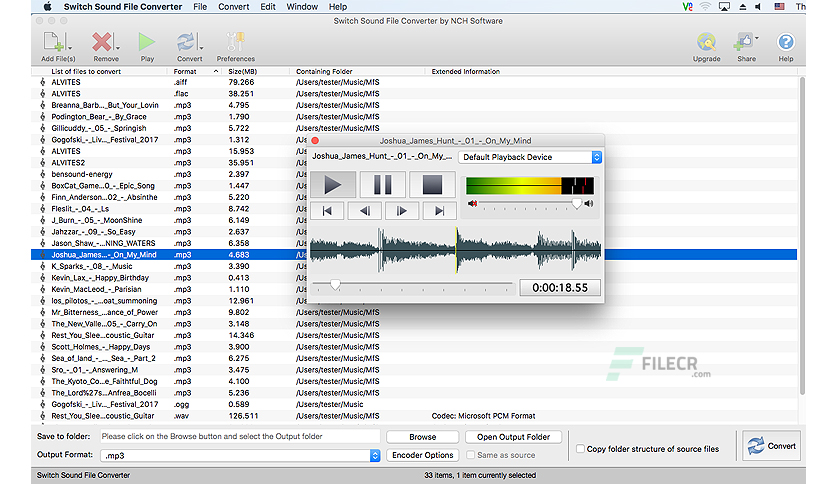Open the Convert menu

(234, 6)
